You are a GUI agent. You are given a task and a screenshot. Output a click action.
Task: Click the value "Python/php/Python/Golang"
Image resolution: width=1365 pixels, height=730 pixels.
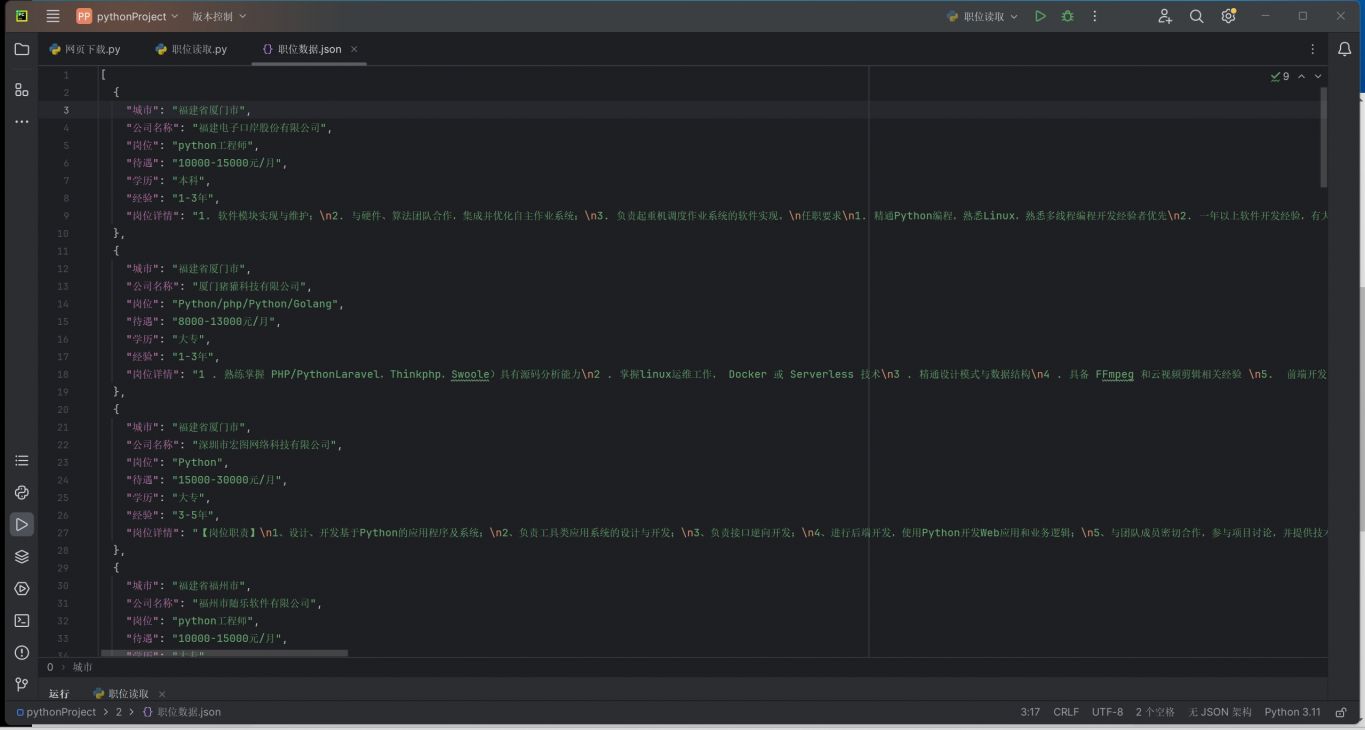pos(257,304)
